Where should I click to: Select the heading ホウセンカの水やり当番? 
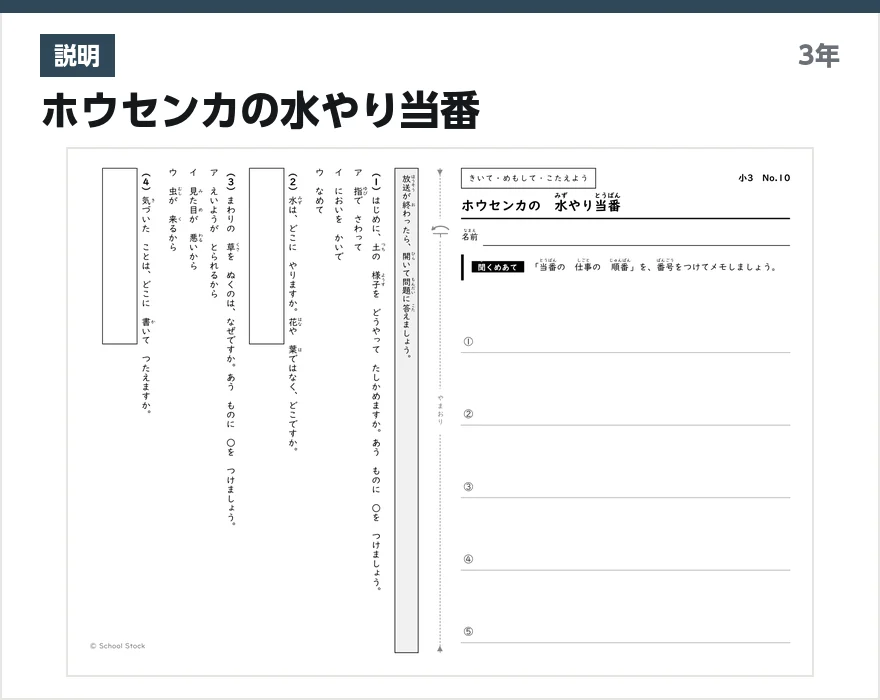point(261,110)
